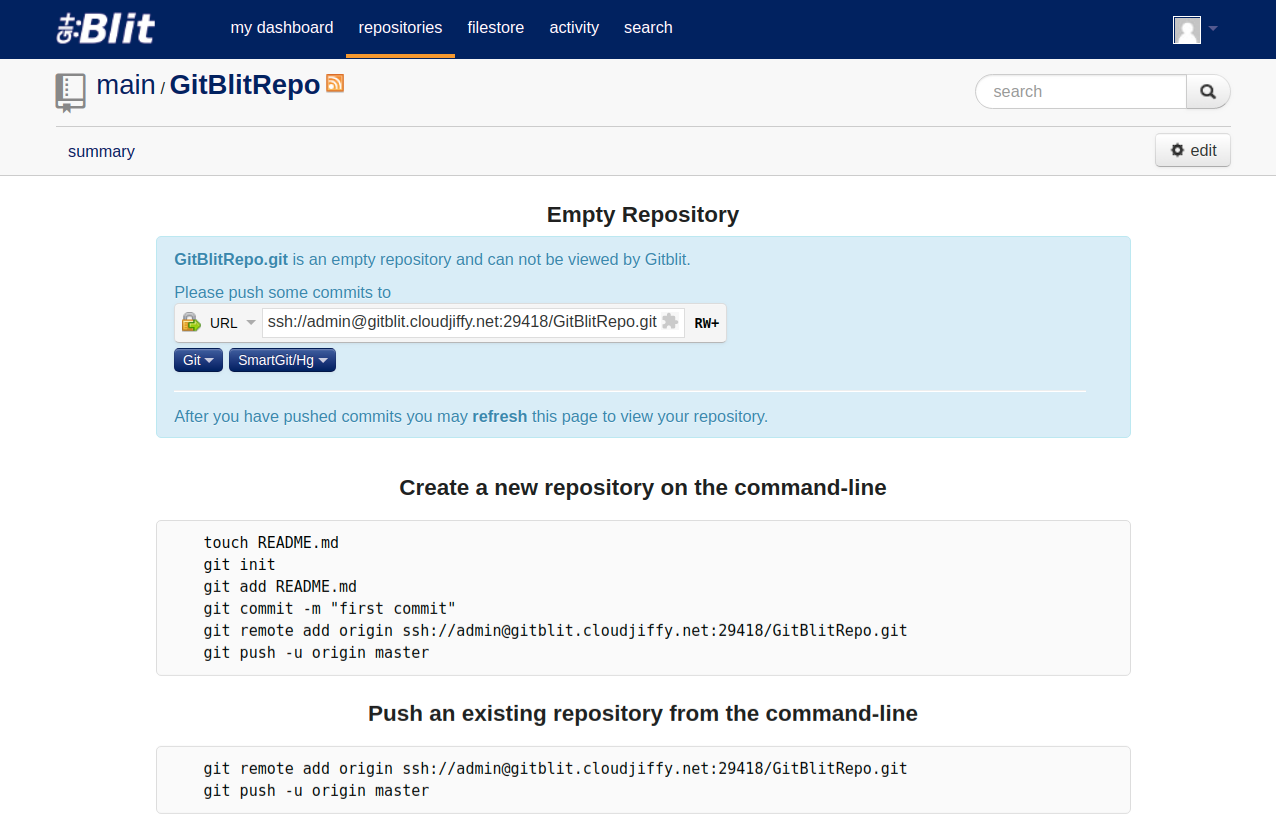Open the SmartGit/Hg dropdown
Viewport: 1283px width, 828px height.
tap(282, 360)
